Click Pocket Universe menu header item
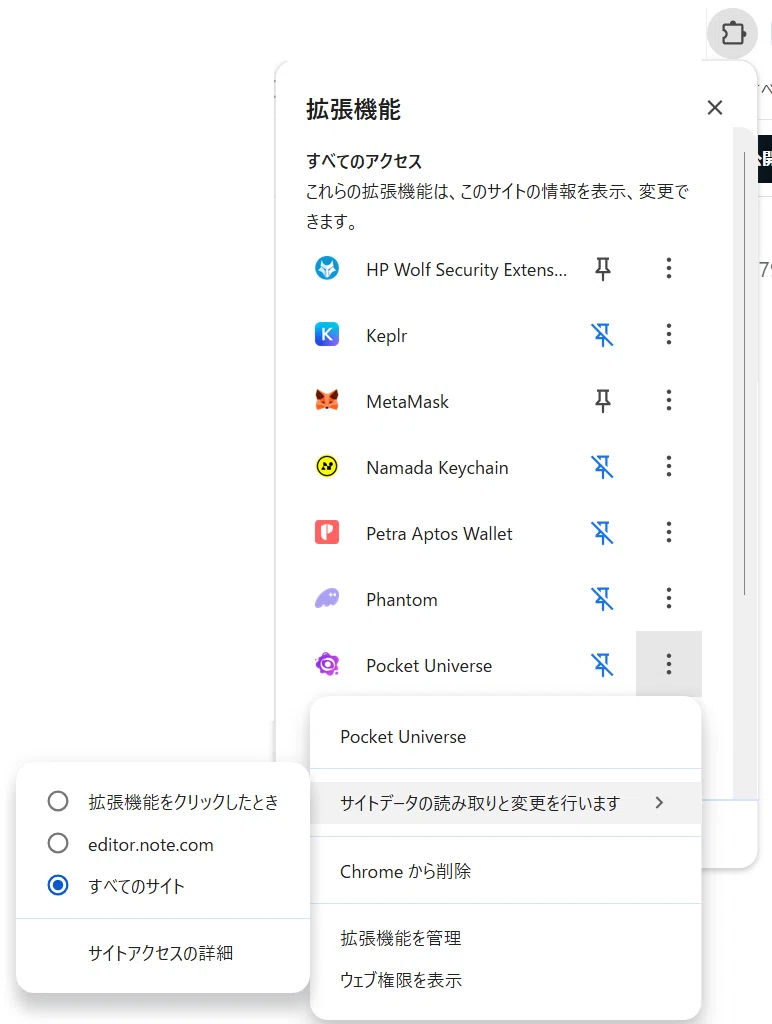Image resolution: width=772 pixels, height=1024 pixels. [506, 737]
